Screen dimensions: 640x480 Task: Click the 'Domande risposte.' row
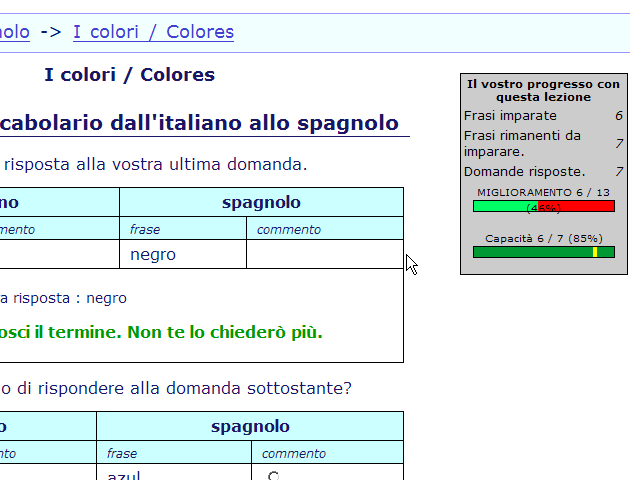[x=543, y=171]
